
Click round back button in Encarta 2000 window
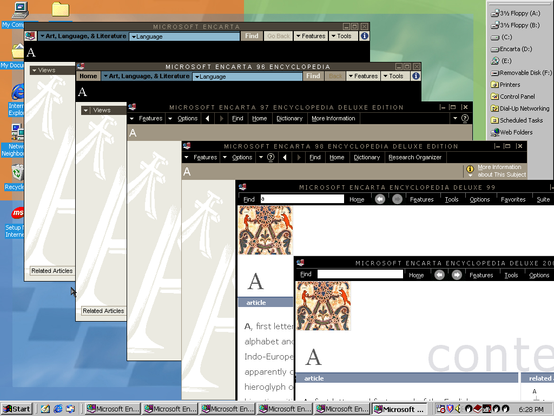tap(440, 275)
